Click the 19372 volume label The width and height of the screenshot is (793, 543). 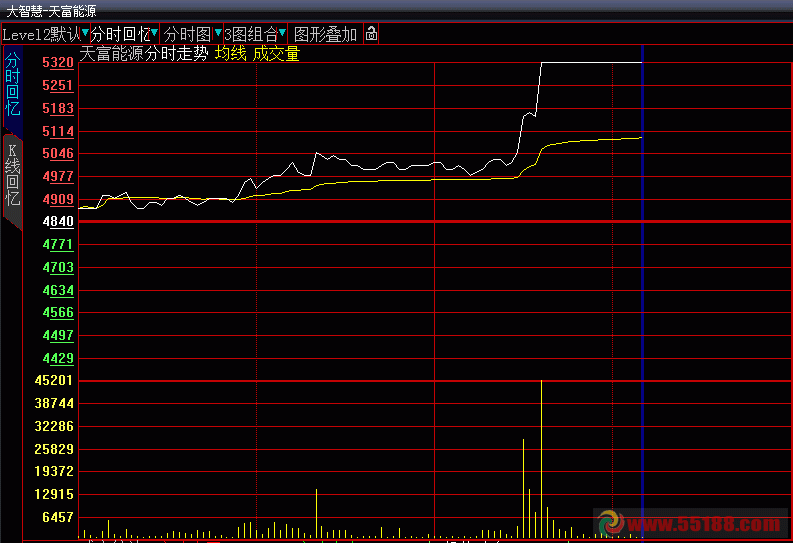[54, 471]
